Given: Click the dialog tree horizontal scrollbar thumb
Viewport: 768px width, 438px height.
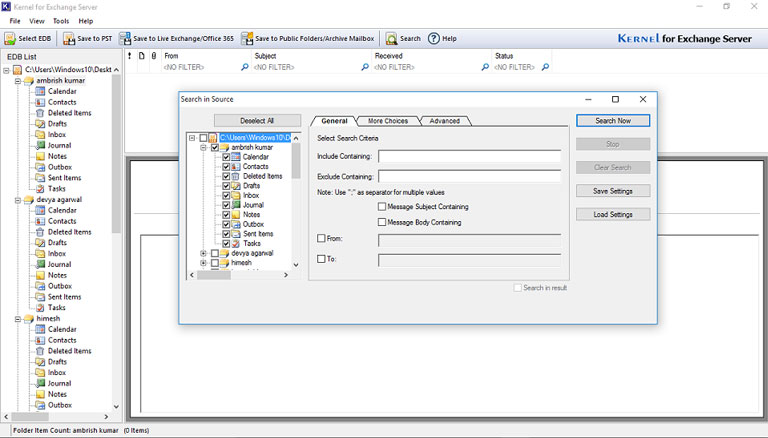Looking at the screenshot, I should [x=214, y=275].
